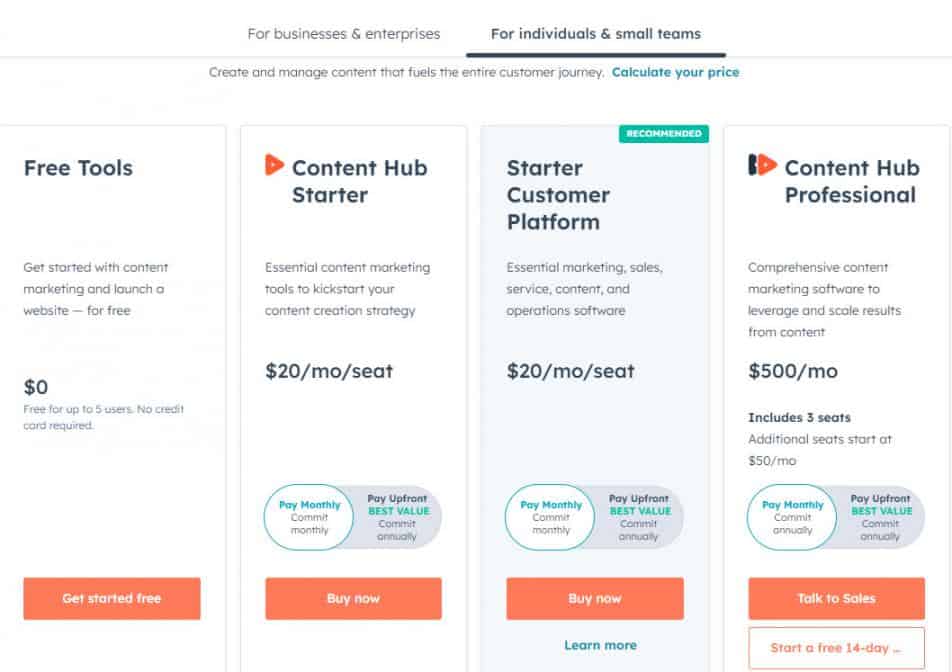Click the "Talk to Sales" button

coord(835,598)
